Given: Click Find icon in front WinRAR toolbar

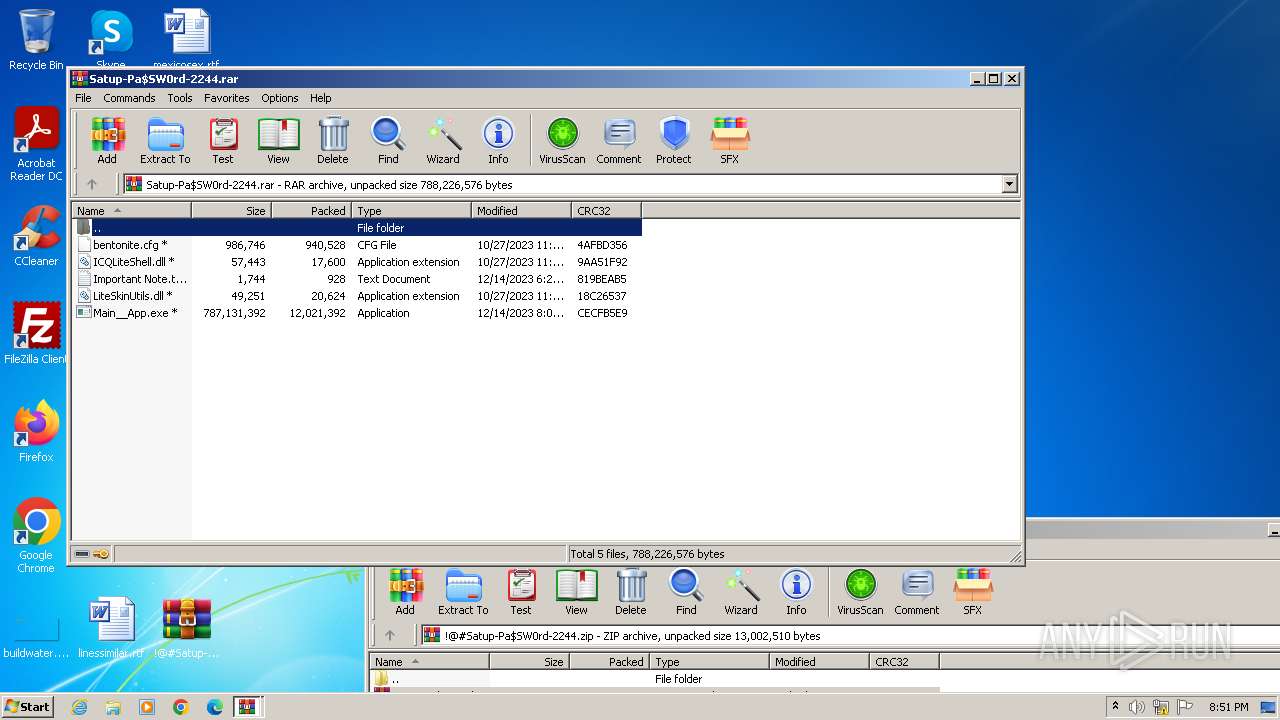Looking at the screenshot, I should 388,141.
